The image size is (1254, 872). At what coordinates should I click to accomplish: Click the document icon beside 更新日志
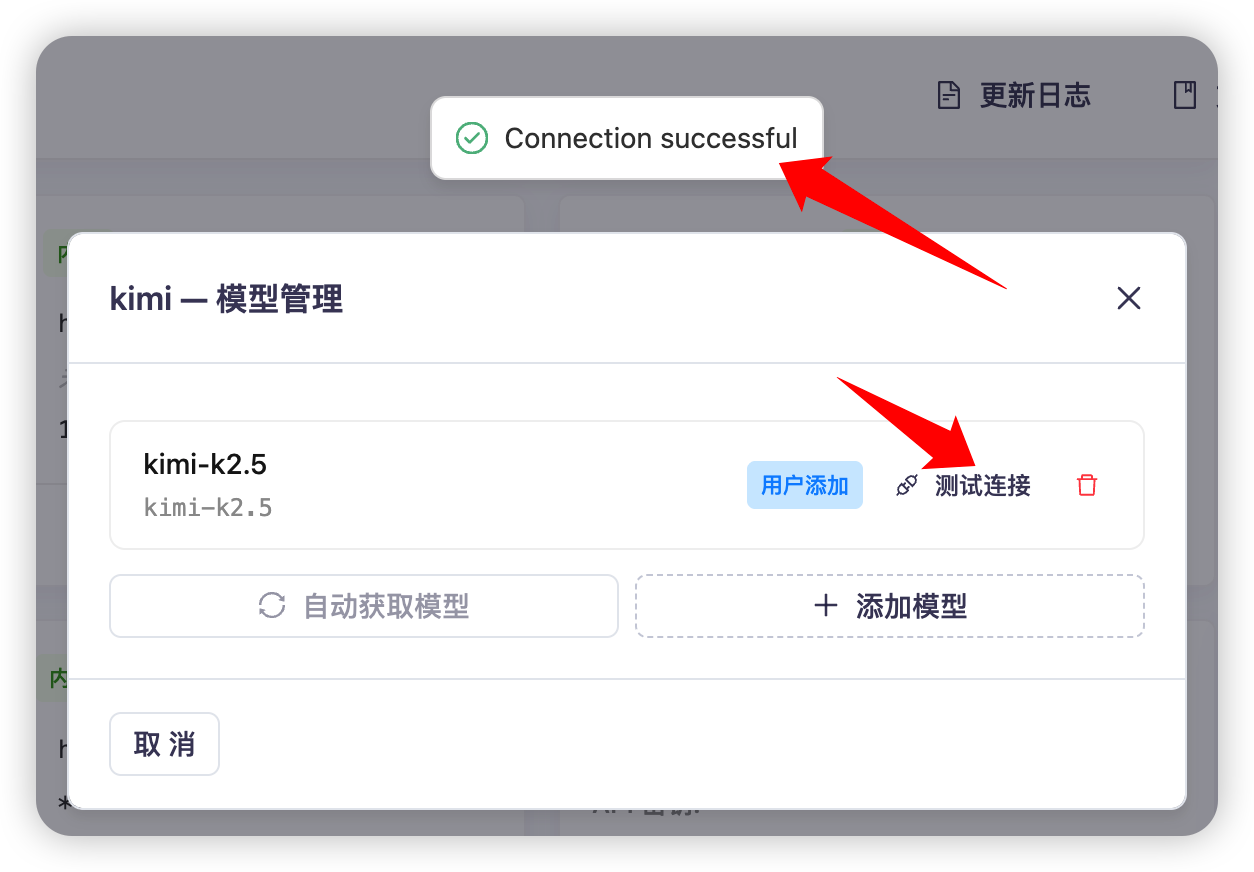click(948, 96)
